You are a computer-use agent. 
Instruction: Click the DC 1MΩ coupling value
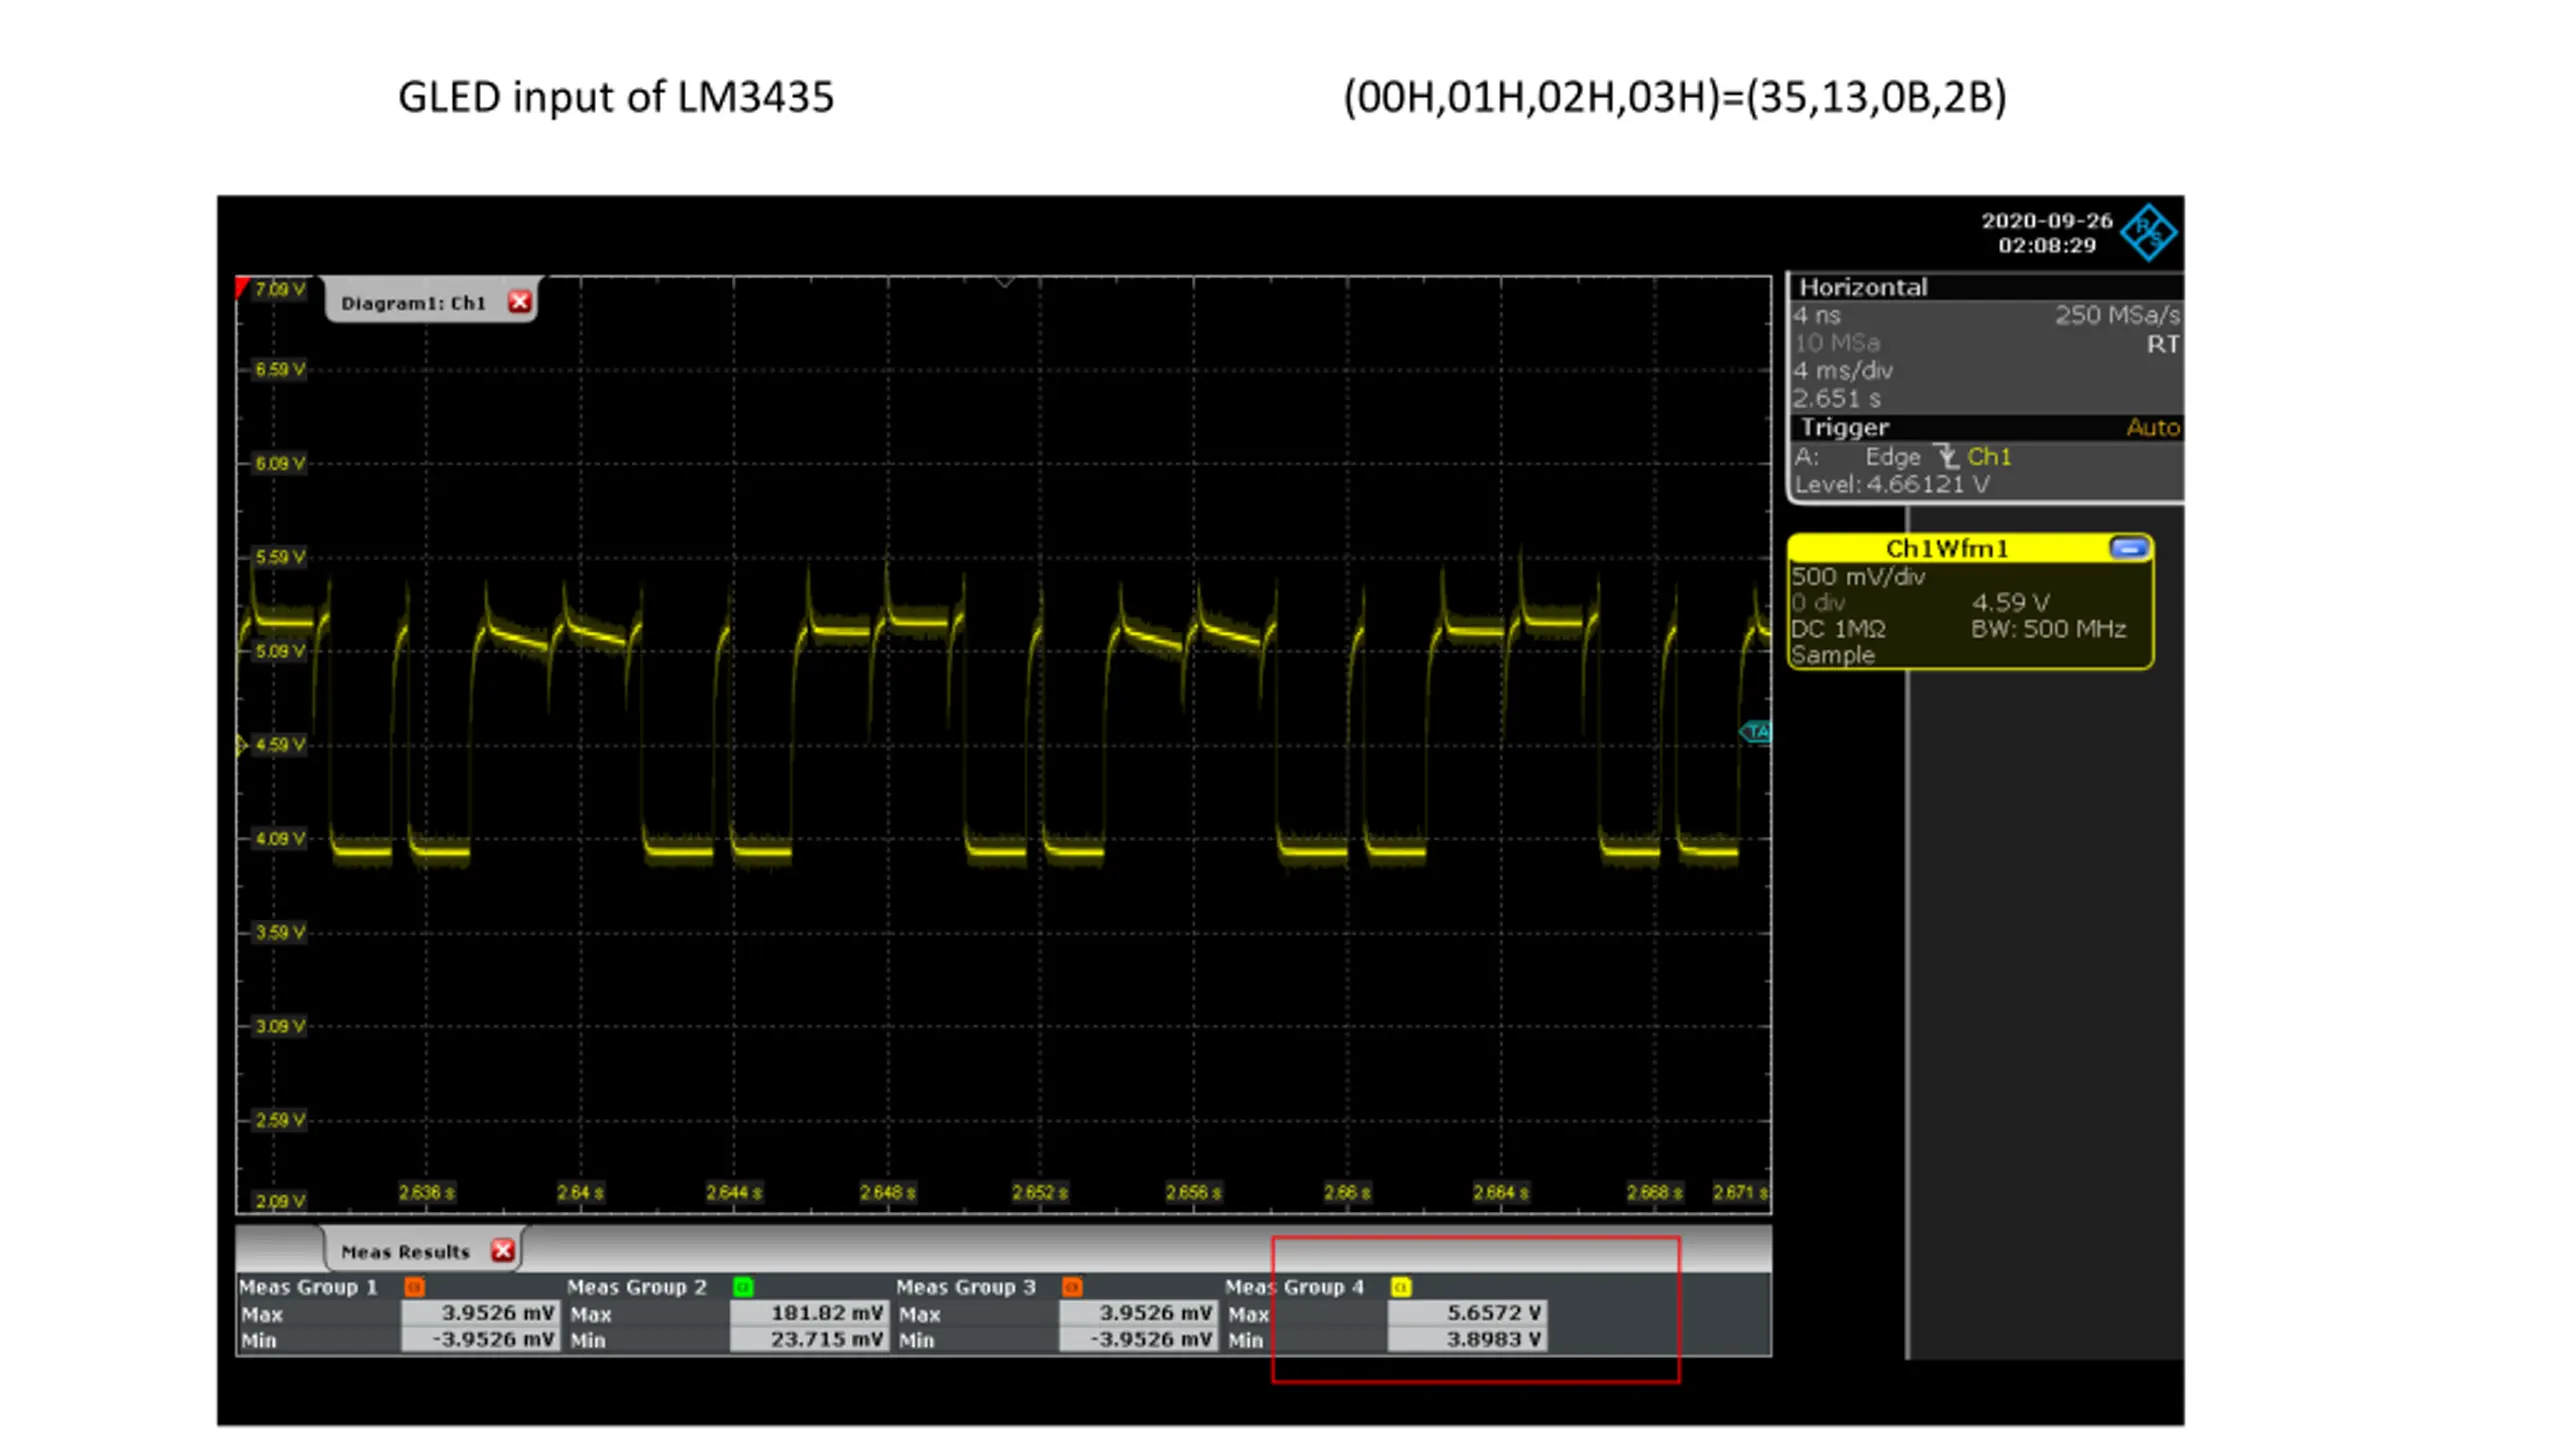click(x=1838, y=629)
